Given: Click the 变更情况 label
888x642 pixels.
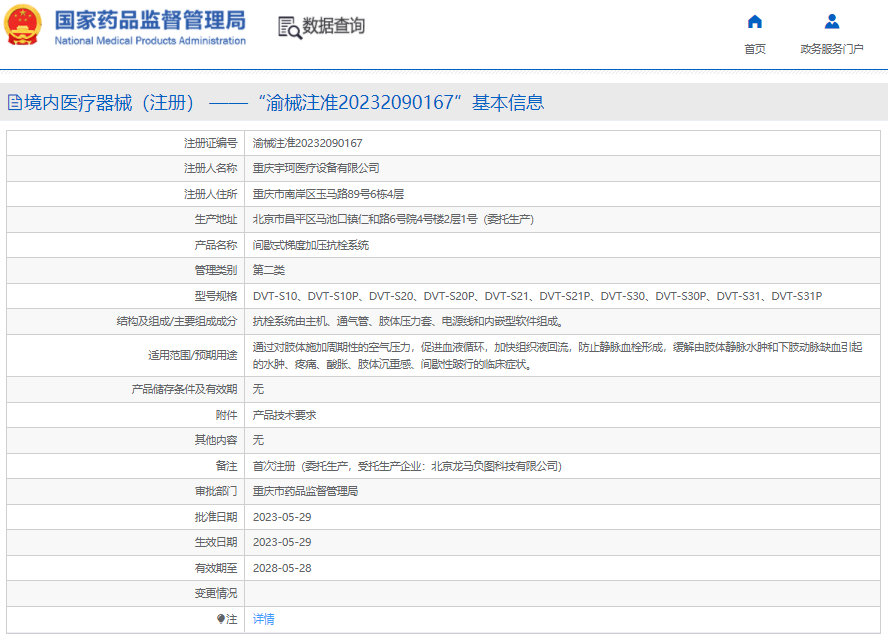Looking at the screenshot, I should (x=216, y=593).
